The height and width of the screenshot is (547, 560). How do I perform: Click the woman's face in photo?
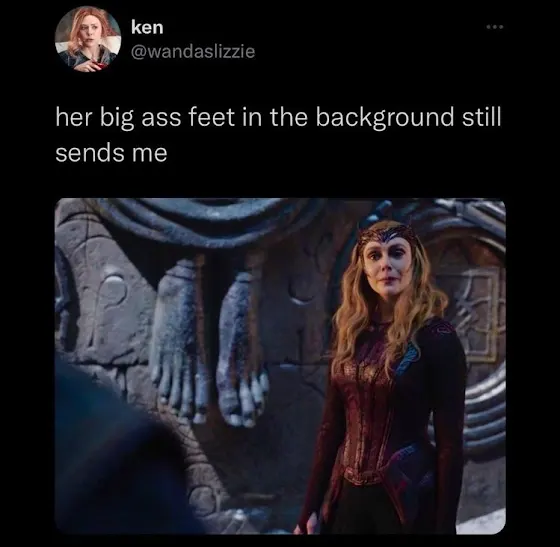(x=388, y=264)
